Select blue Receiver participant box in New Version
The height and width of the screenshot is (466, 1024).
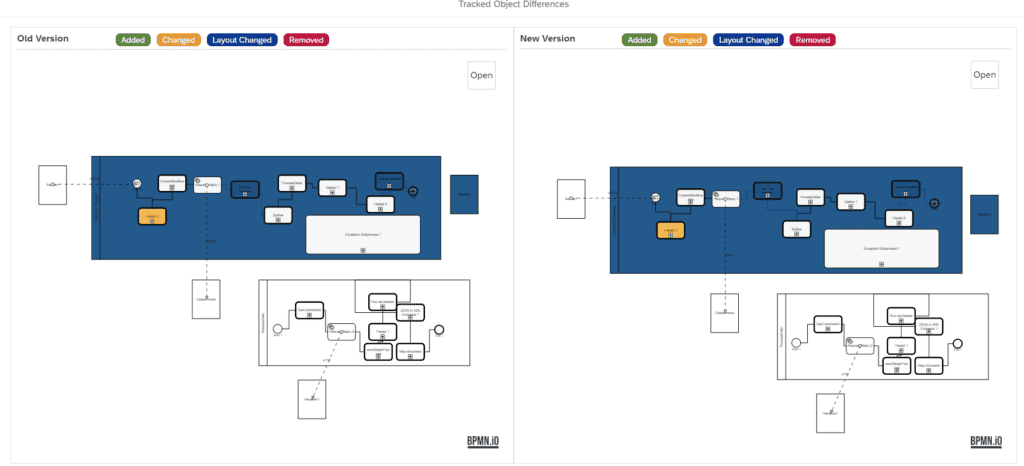pyautogui.click(x=984, y=214)
